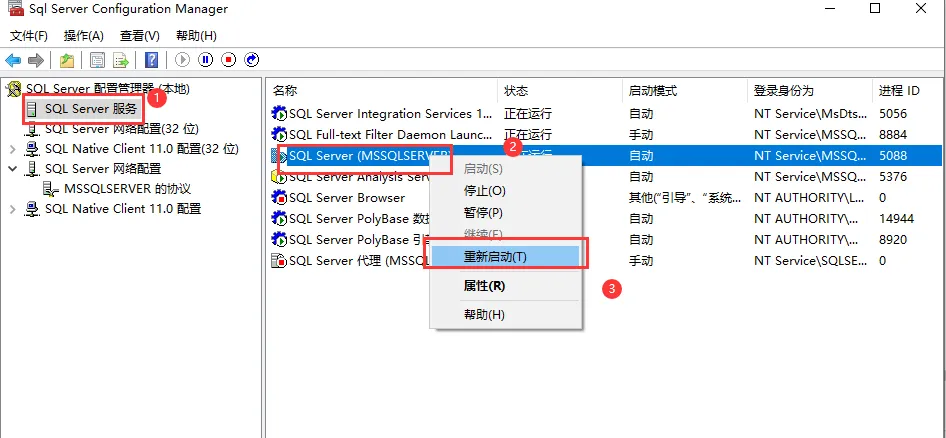Click the Back arrow toolbar icon

point(14,60)
